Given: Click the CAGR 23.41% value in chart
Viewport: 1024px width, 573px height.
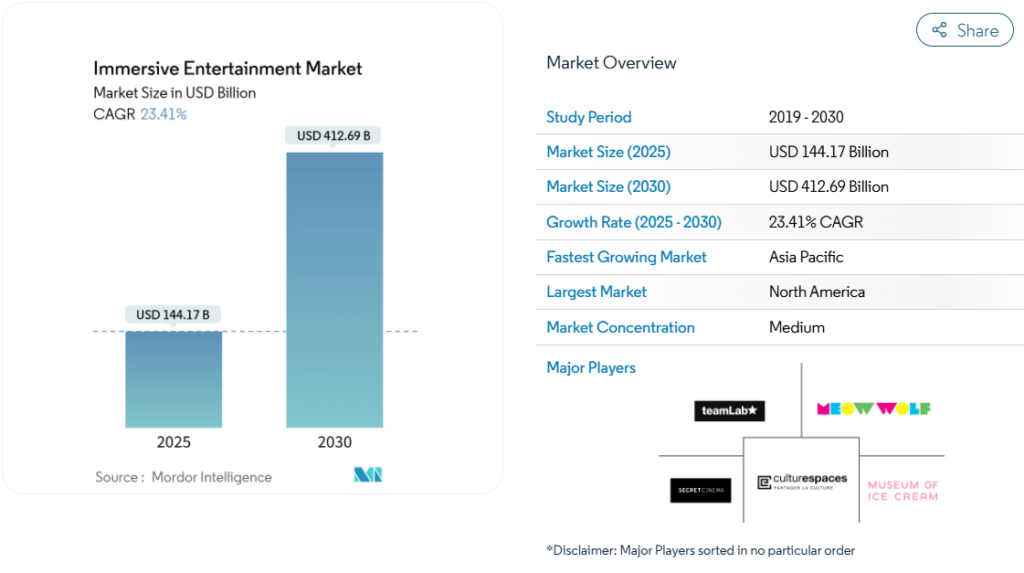Looking at the screenshot, I should pyautogui.click(x=163, y=114).
